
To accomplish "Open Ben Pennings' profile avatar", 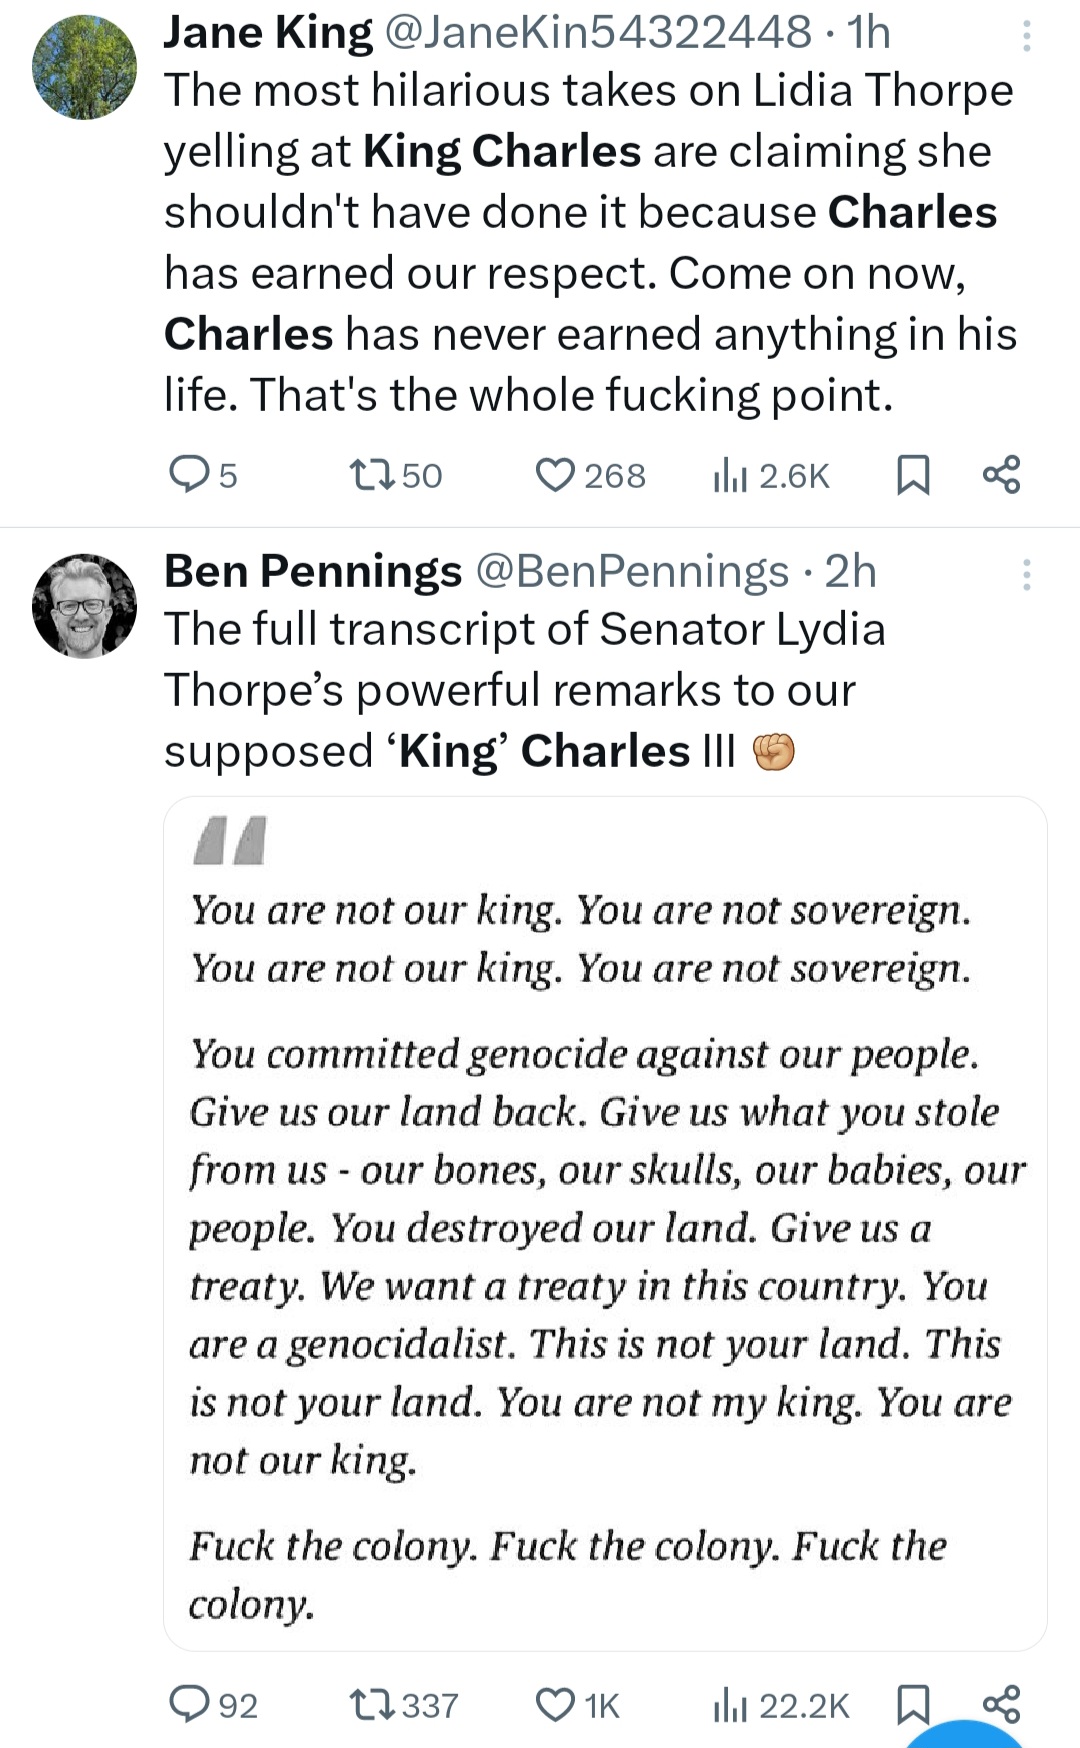I will coord(85,606).
